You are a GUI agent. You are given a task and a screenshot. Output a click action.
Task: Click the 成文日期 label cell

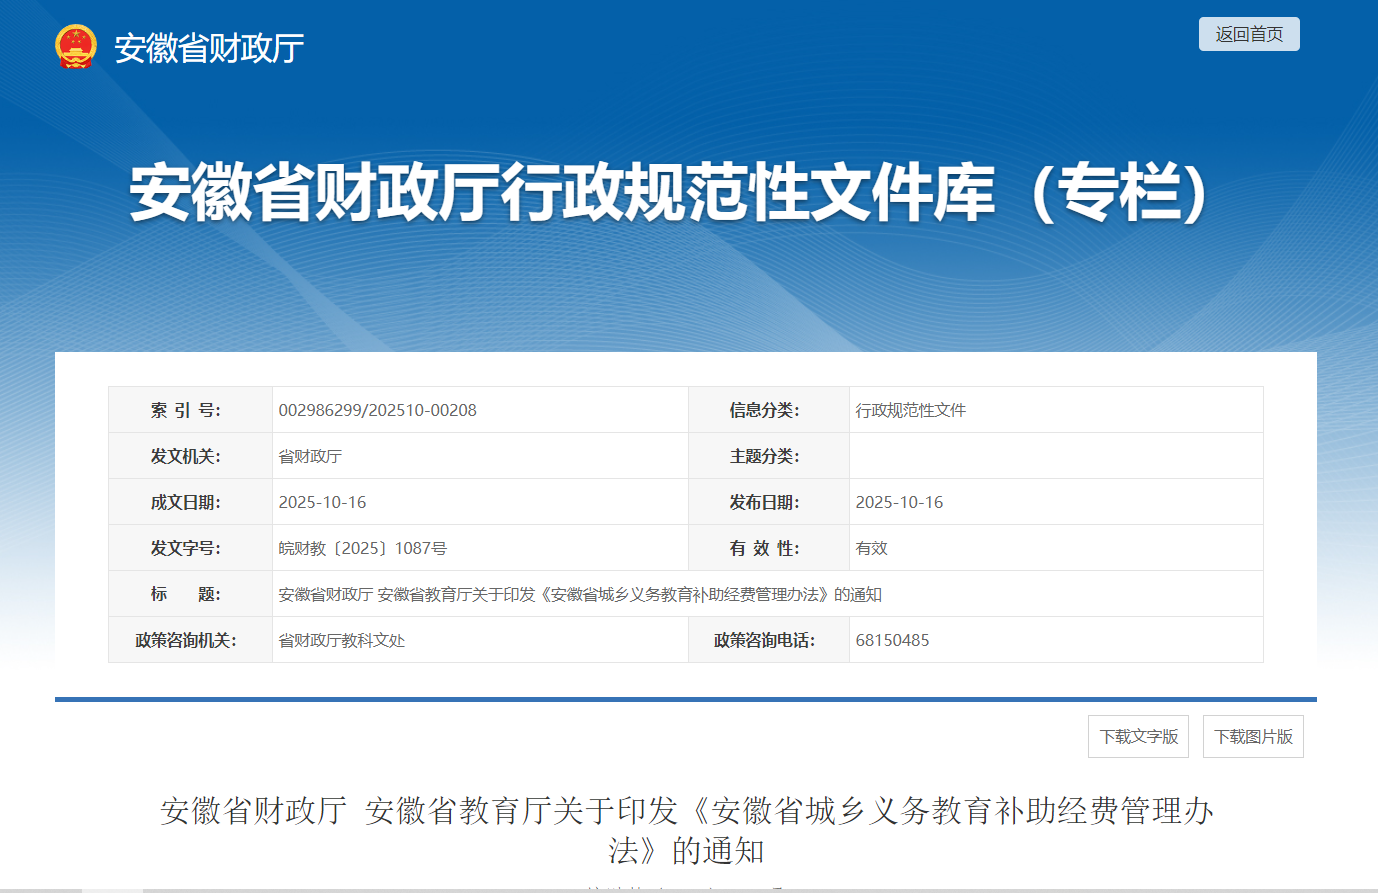pos(190,502)
